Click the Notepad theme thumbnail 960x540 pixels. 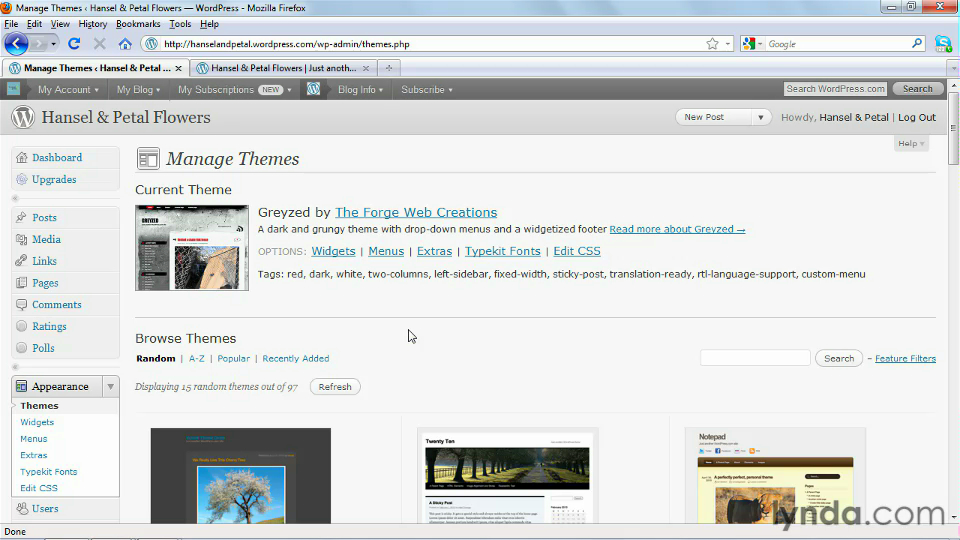(775, 476)
